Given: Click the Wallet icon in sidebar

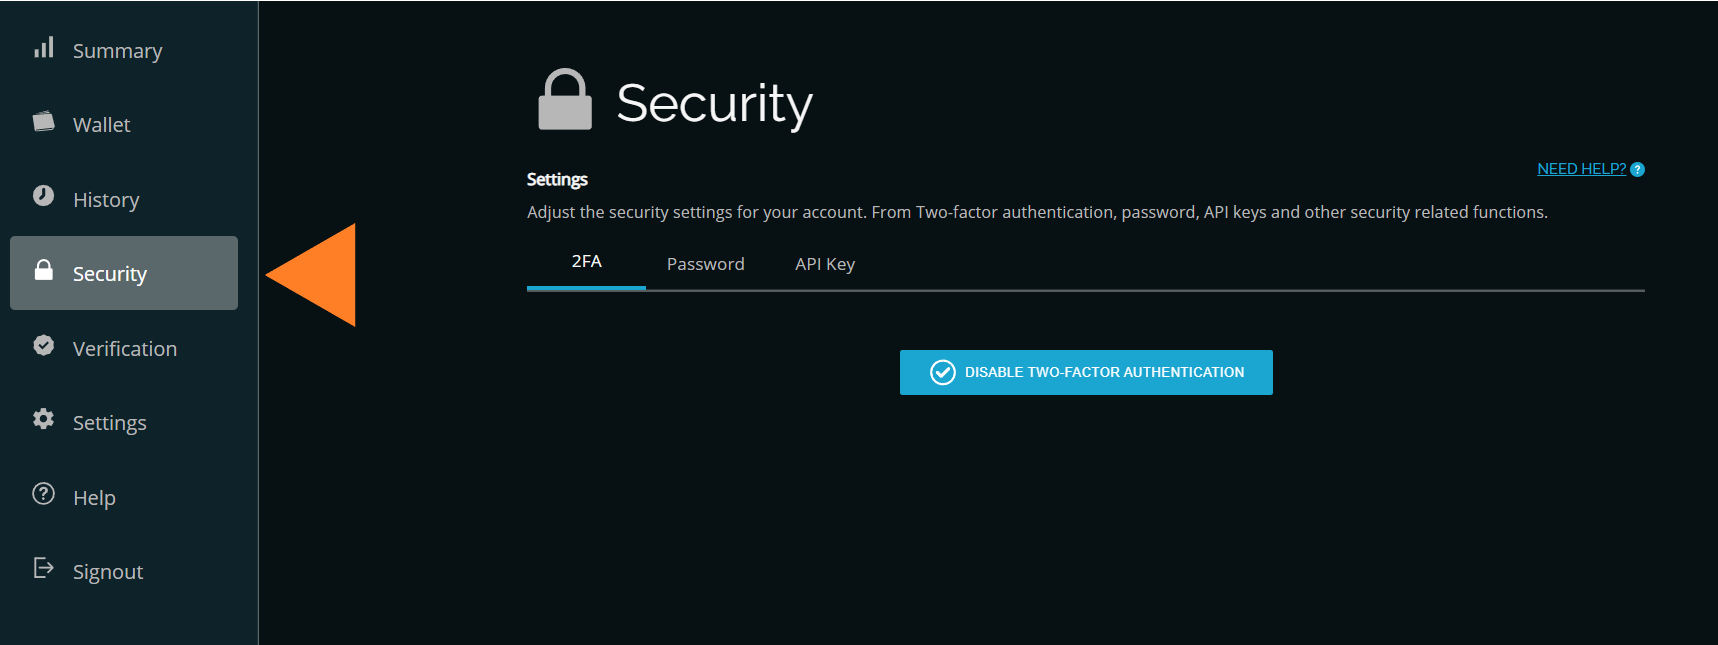Looking at the screenshot, I should [43, 122].
